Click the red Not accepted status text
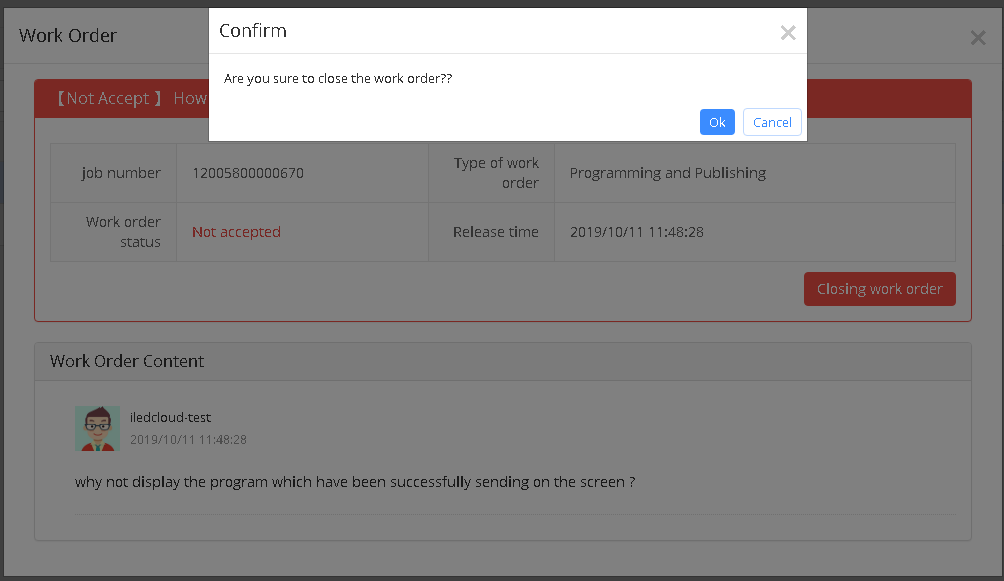The height and width of the screenshot is (581, 1004). tap(236, 232)
